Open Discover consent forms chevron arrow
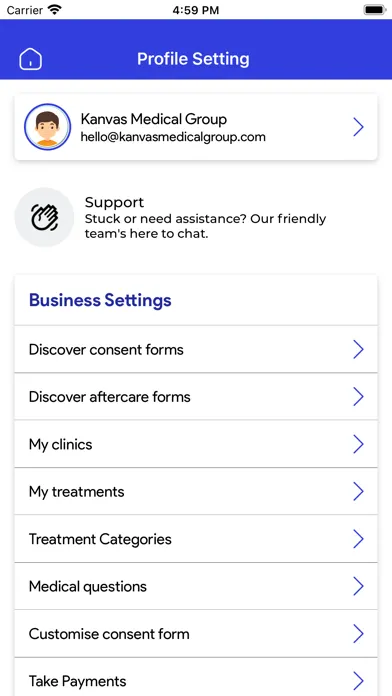This screenshot has width=392, height=696. click(x=358, y=350)
